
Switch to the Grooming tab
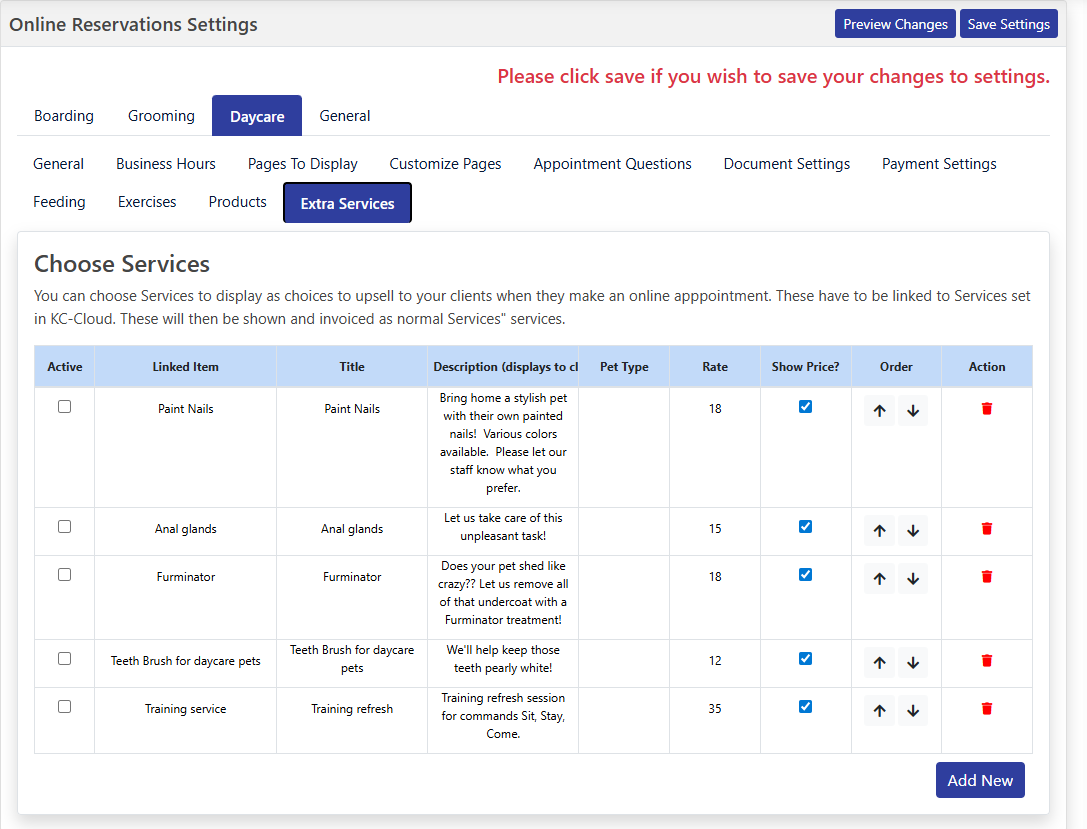tap(161, 116)
